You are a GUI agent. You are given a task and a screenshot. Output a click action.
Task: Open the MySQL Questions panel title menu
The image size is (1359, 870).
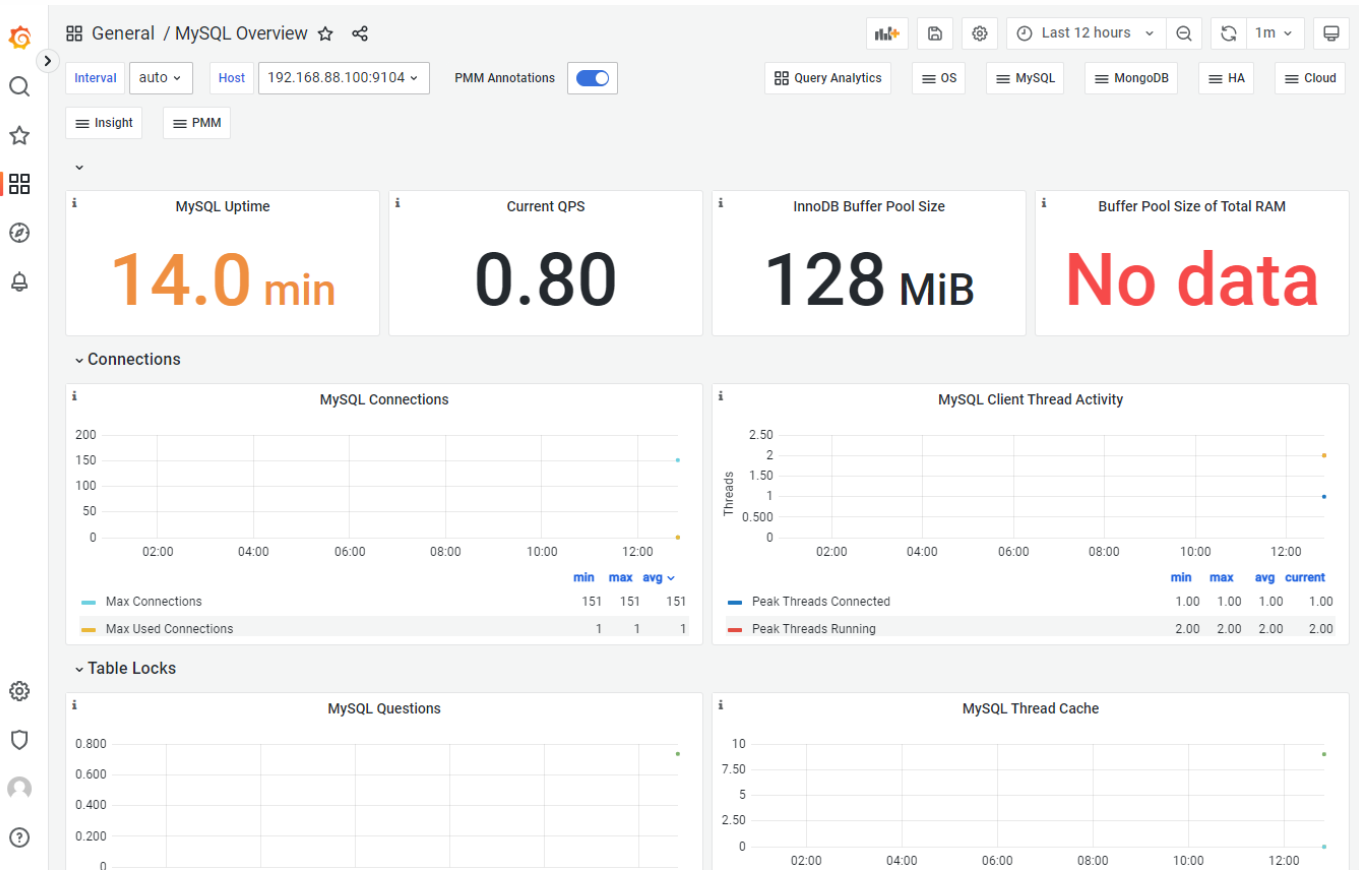[384, 708]
